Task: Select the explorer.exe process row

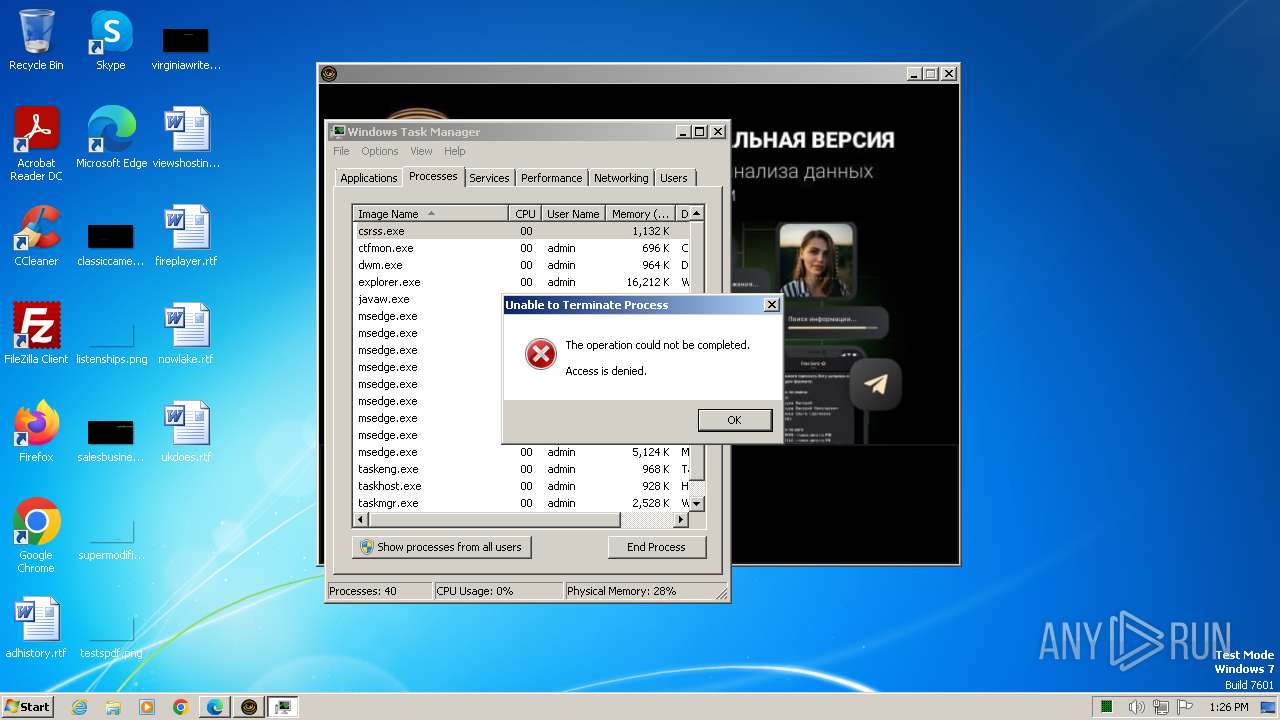Action: click(x=521, y=282)
